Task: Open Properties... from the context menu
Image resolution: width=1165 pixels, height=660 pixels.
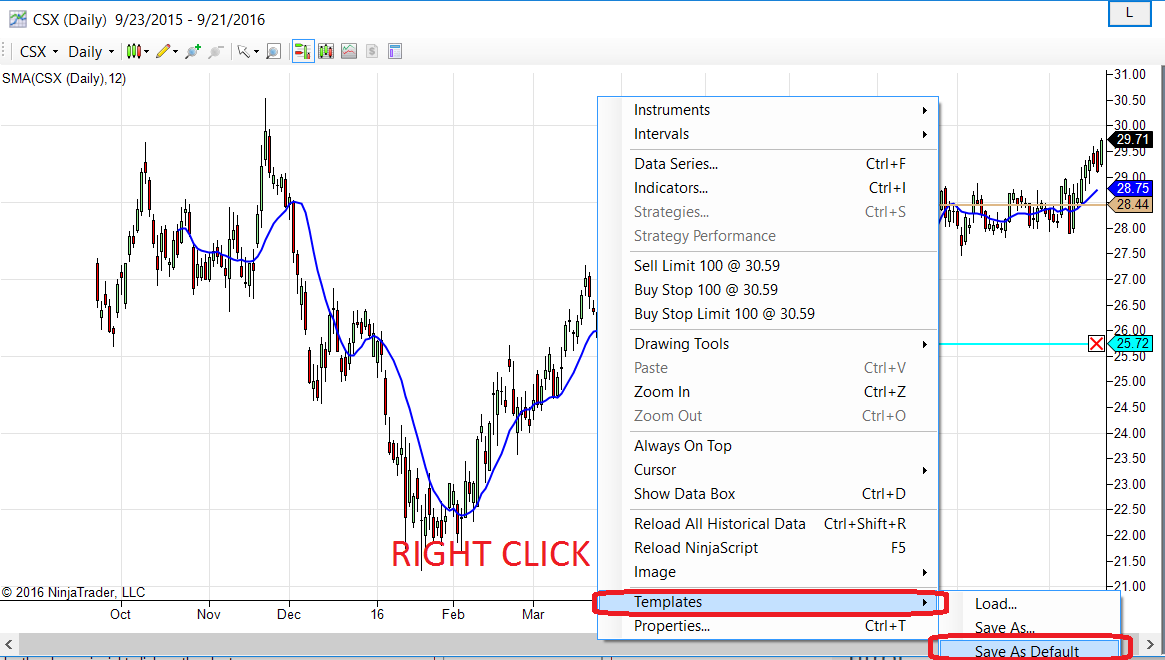Action: 768,626
